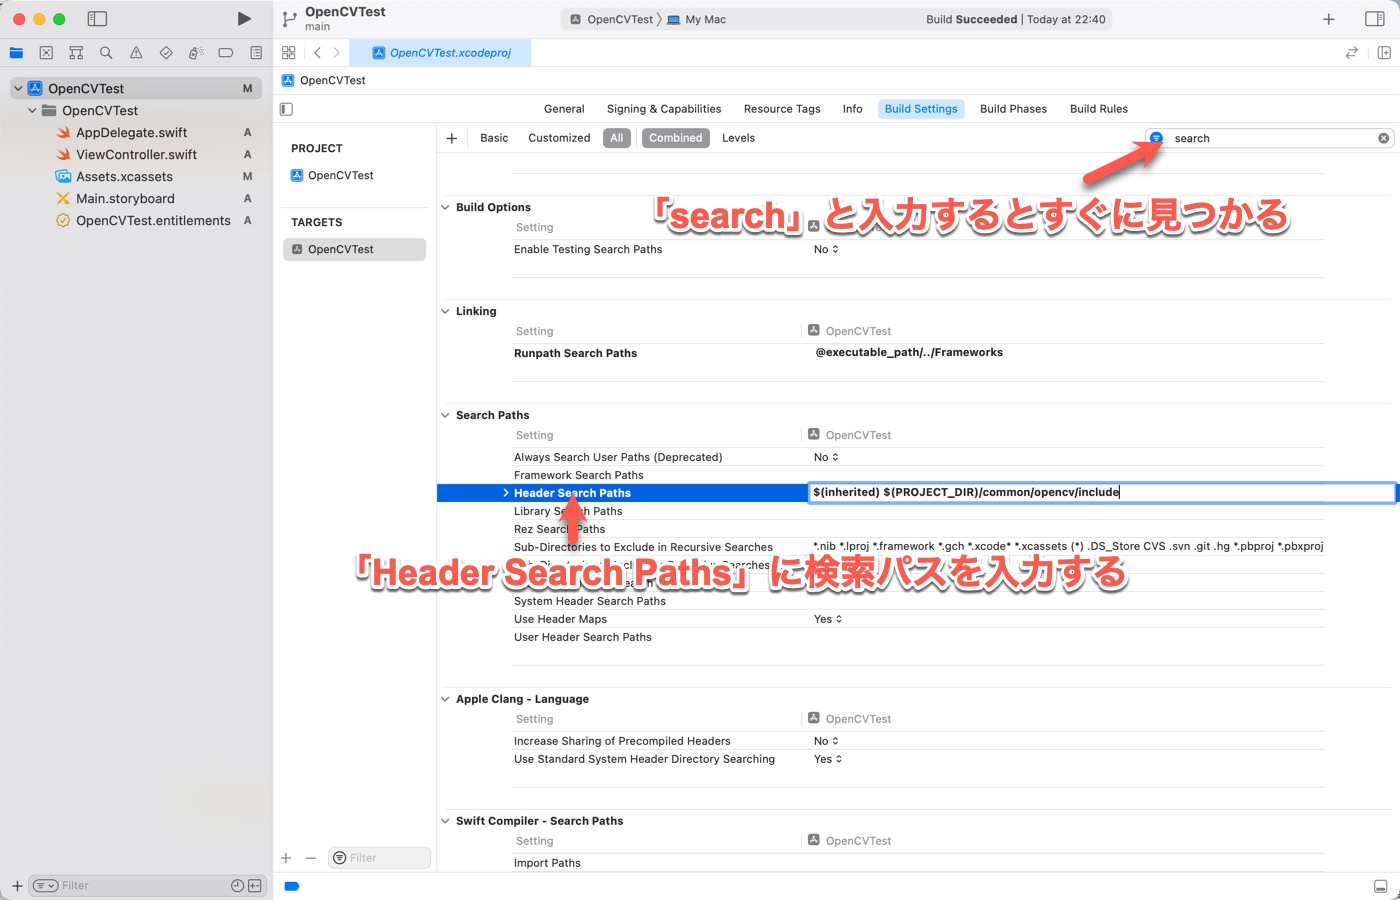1400x900 pixels.
Task: Collapse Apple Clang - Language section
Action: click(446, 699)
